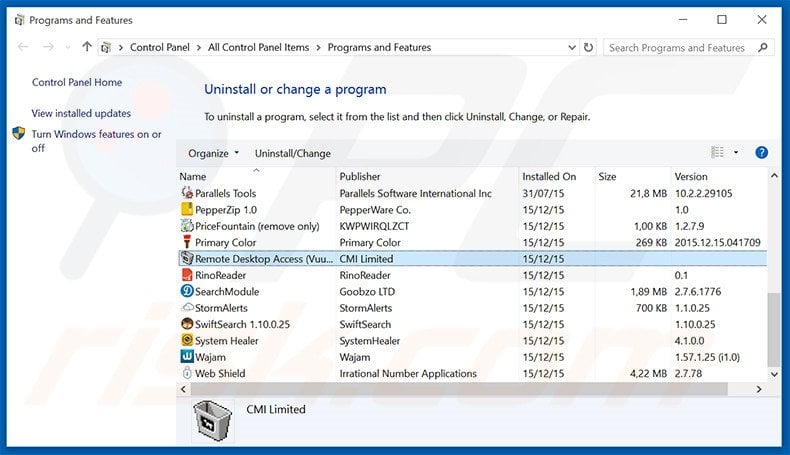Click the Control Panel icon in address bar
790x455 pixels.
tap(106, 47)
